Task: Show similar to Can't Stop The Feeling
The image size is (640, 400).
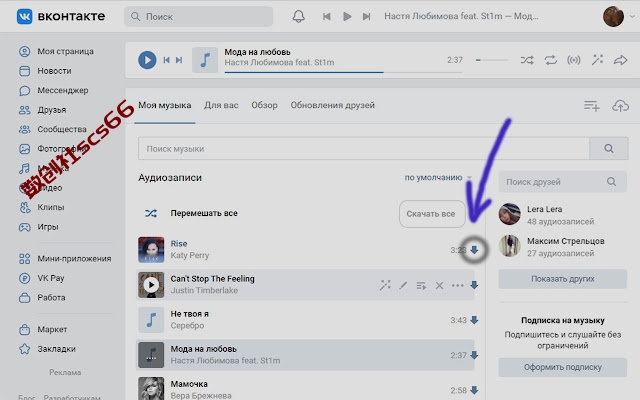Action: point(384,285)
